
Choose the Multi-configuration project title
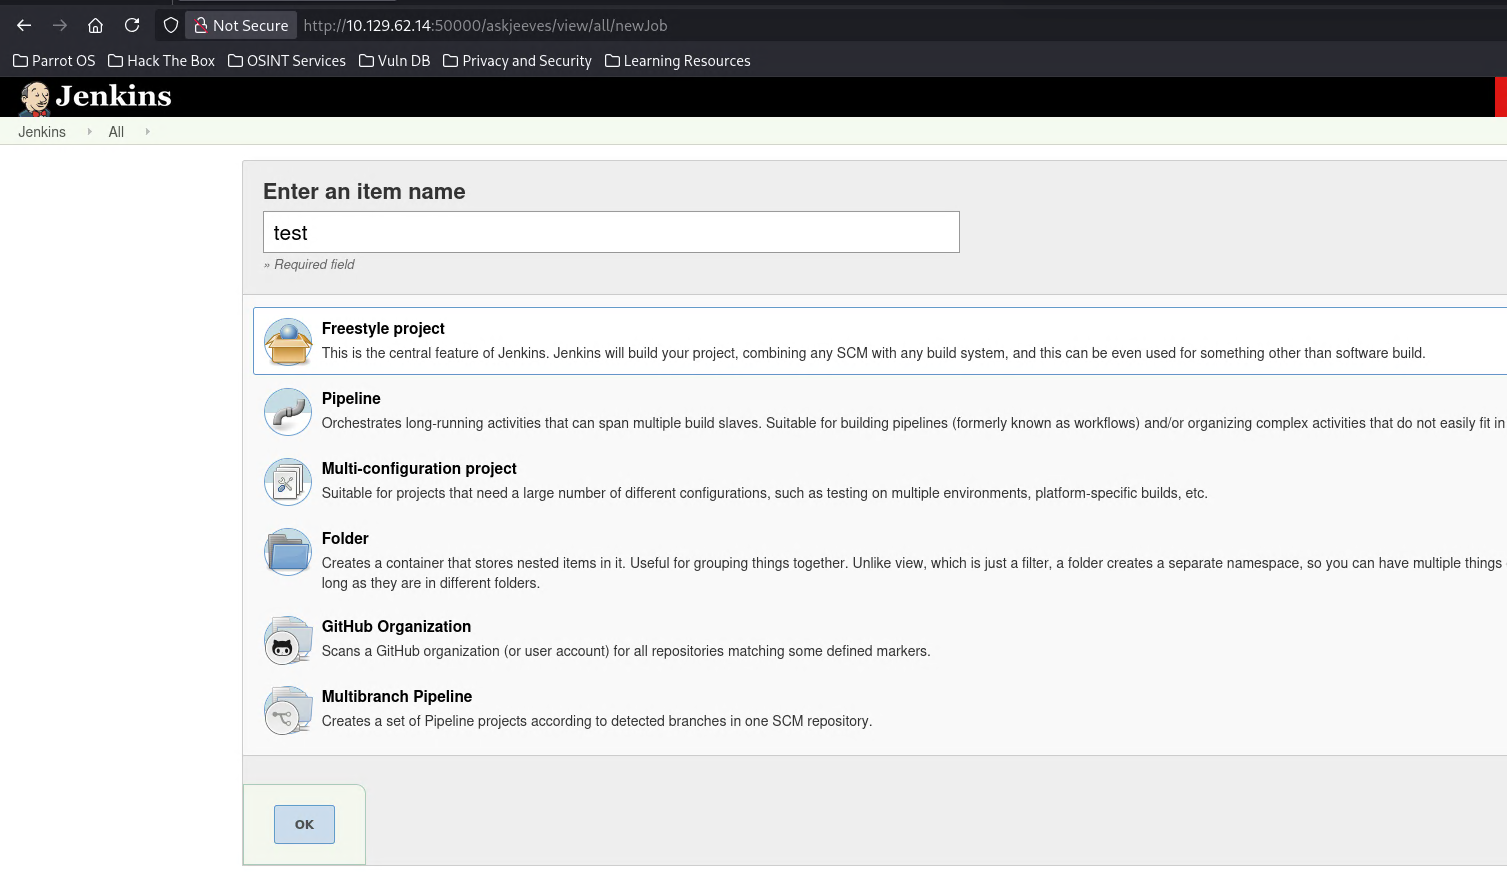pyautogui.click(x=419, y=468)
